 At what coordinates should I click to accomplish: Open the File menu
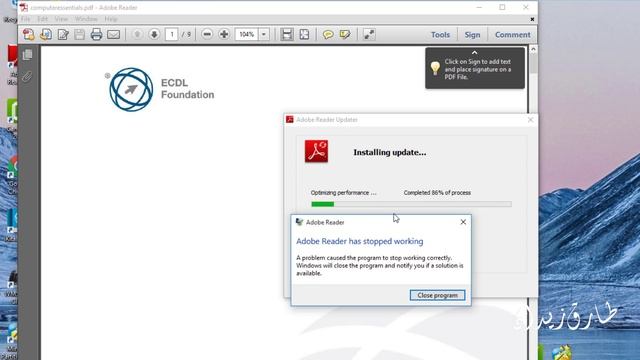[x=25, y=19]
